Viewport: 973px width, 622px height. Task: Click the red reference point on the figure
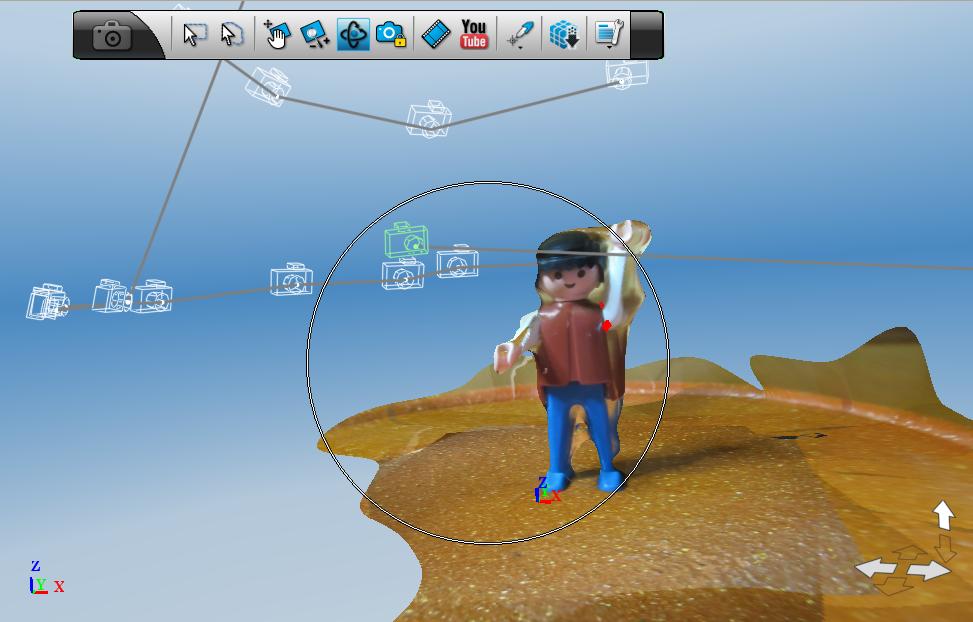pos(606,325)
